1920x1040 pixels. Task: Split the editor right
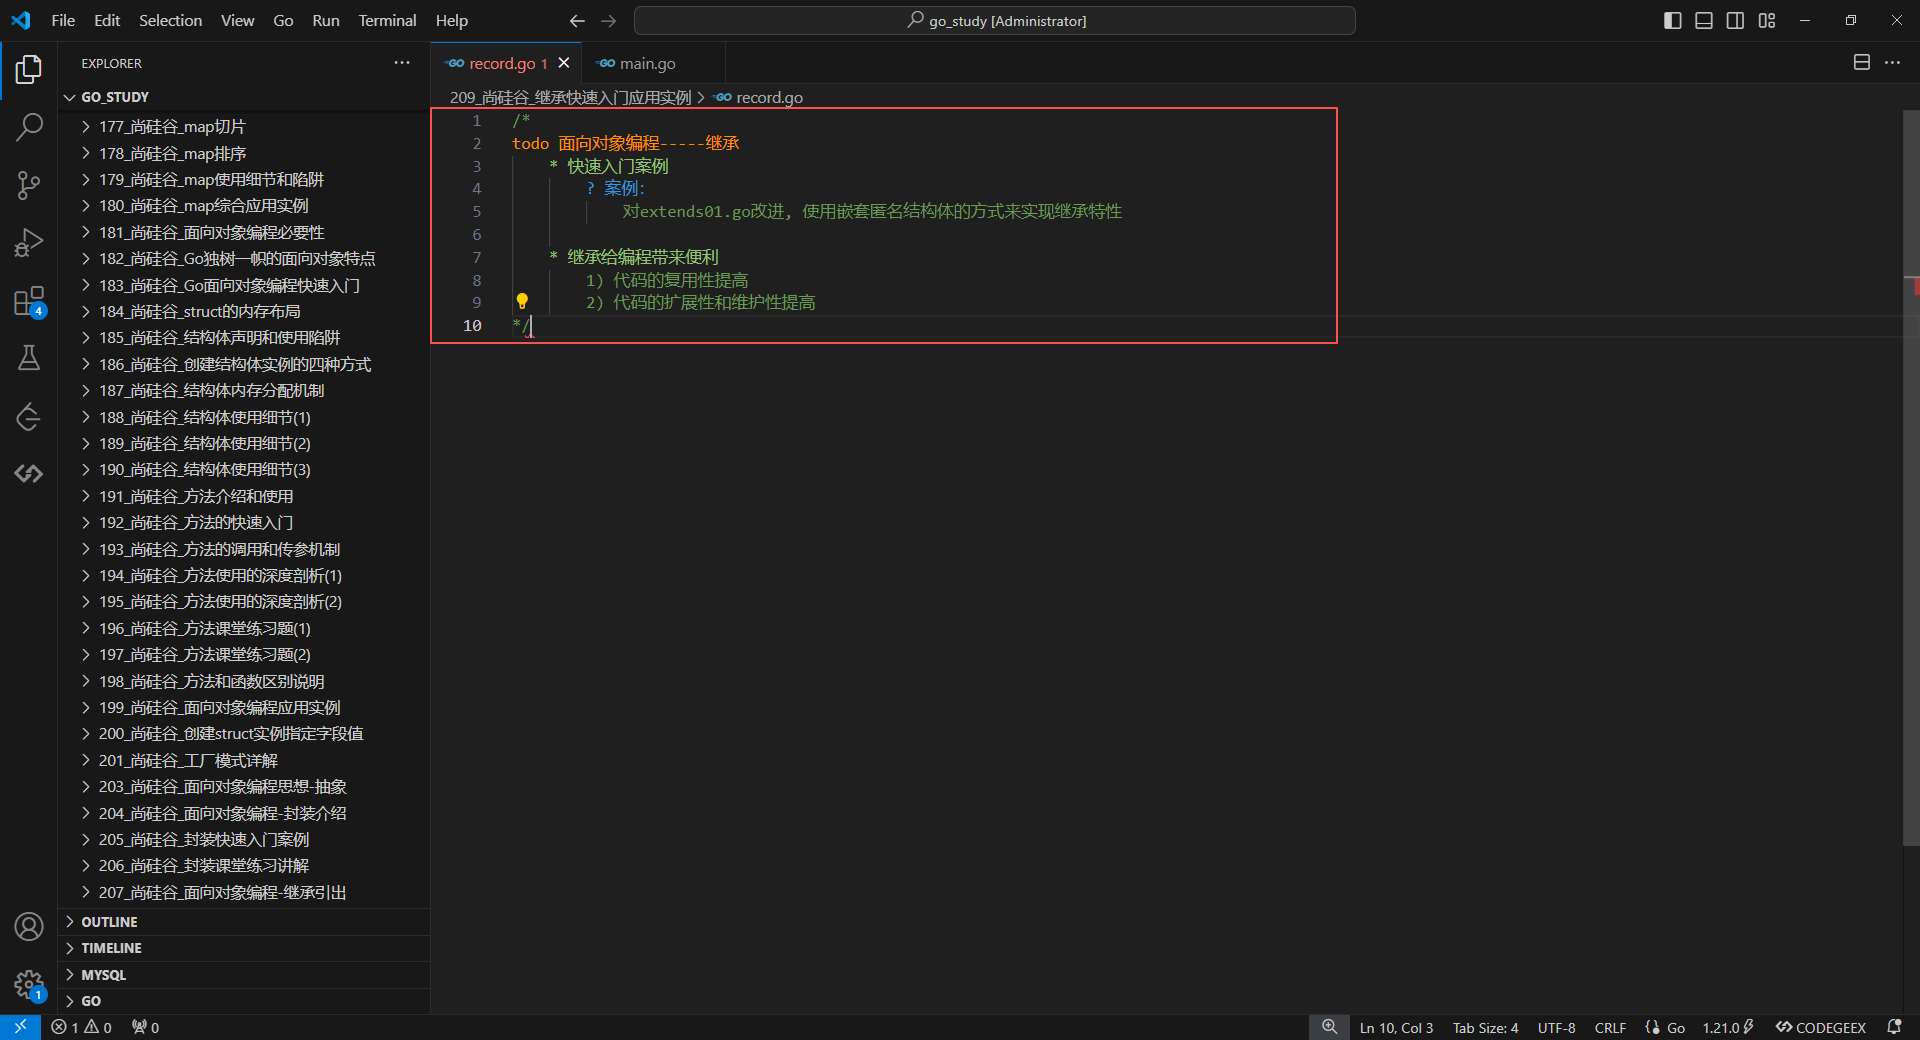tap(1862, 62)
